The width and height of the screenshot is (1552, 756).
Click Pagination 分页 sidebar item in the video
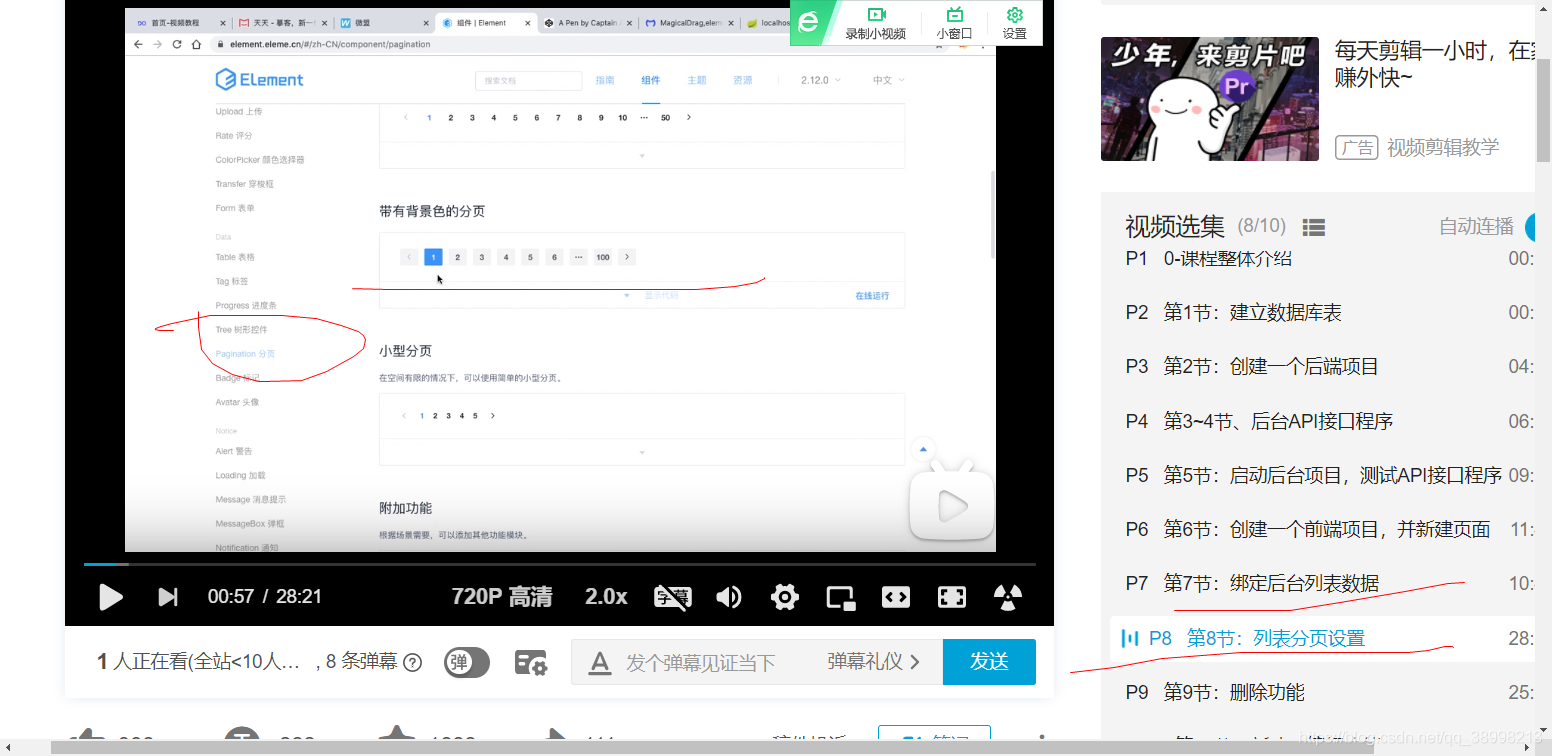coord(245,354)
